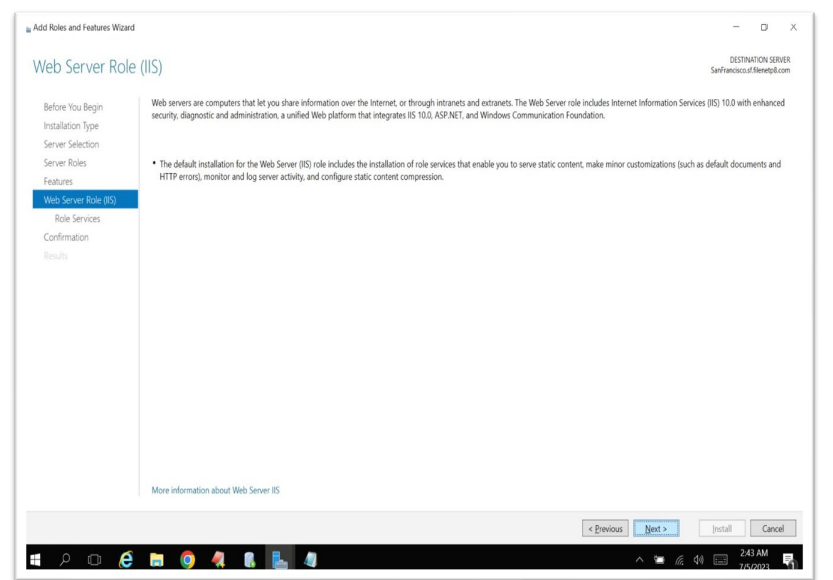
Task: Open Task View on the taskbar
Action: click(x=95, y=559)
